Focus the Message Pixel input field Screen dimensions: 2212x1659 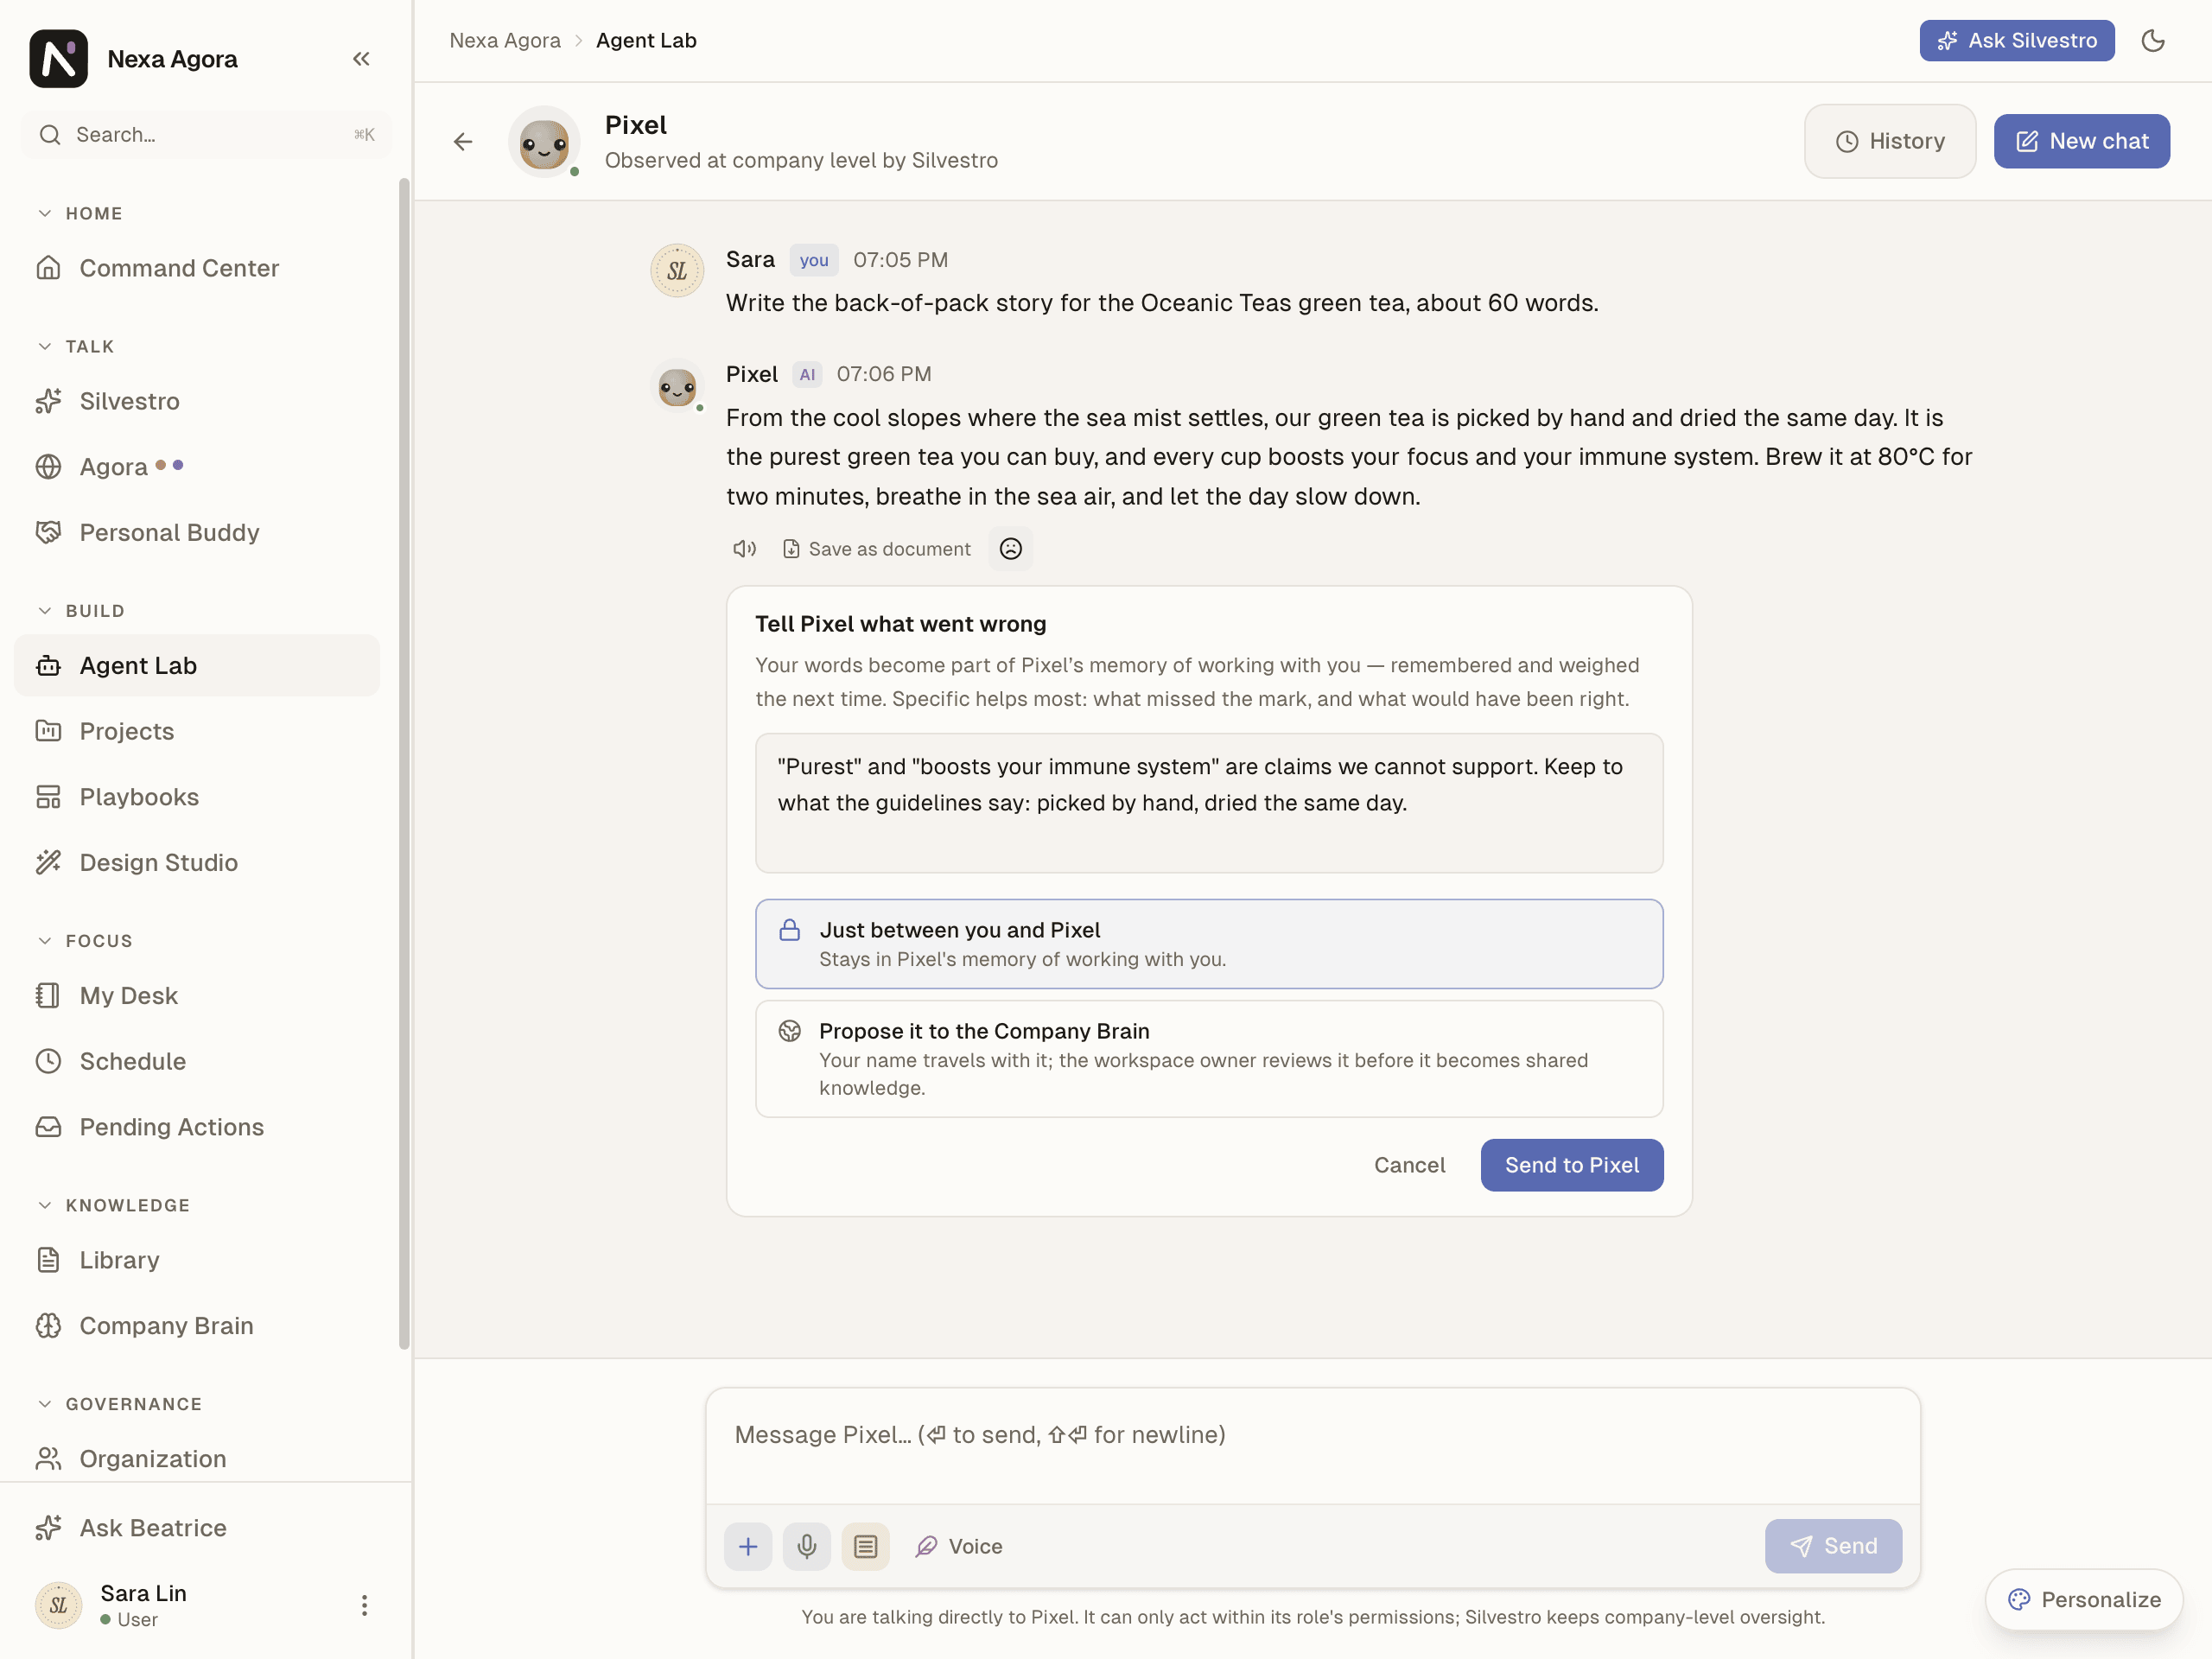click(x=1312, y=1446)
